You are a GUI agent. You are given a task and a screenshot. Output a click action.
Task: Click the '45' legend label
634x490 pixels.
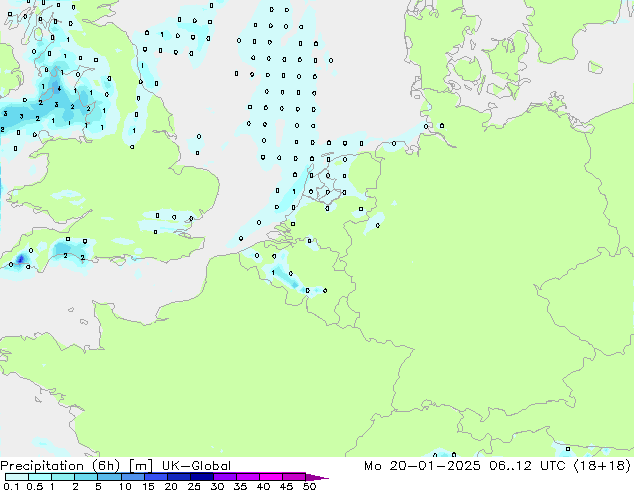coord(286,486)
